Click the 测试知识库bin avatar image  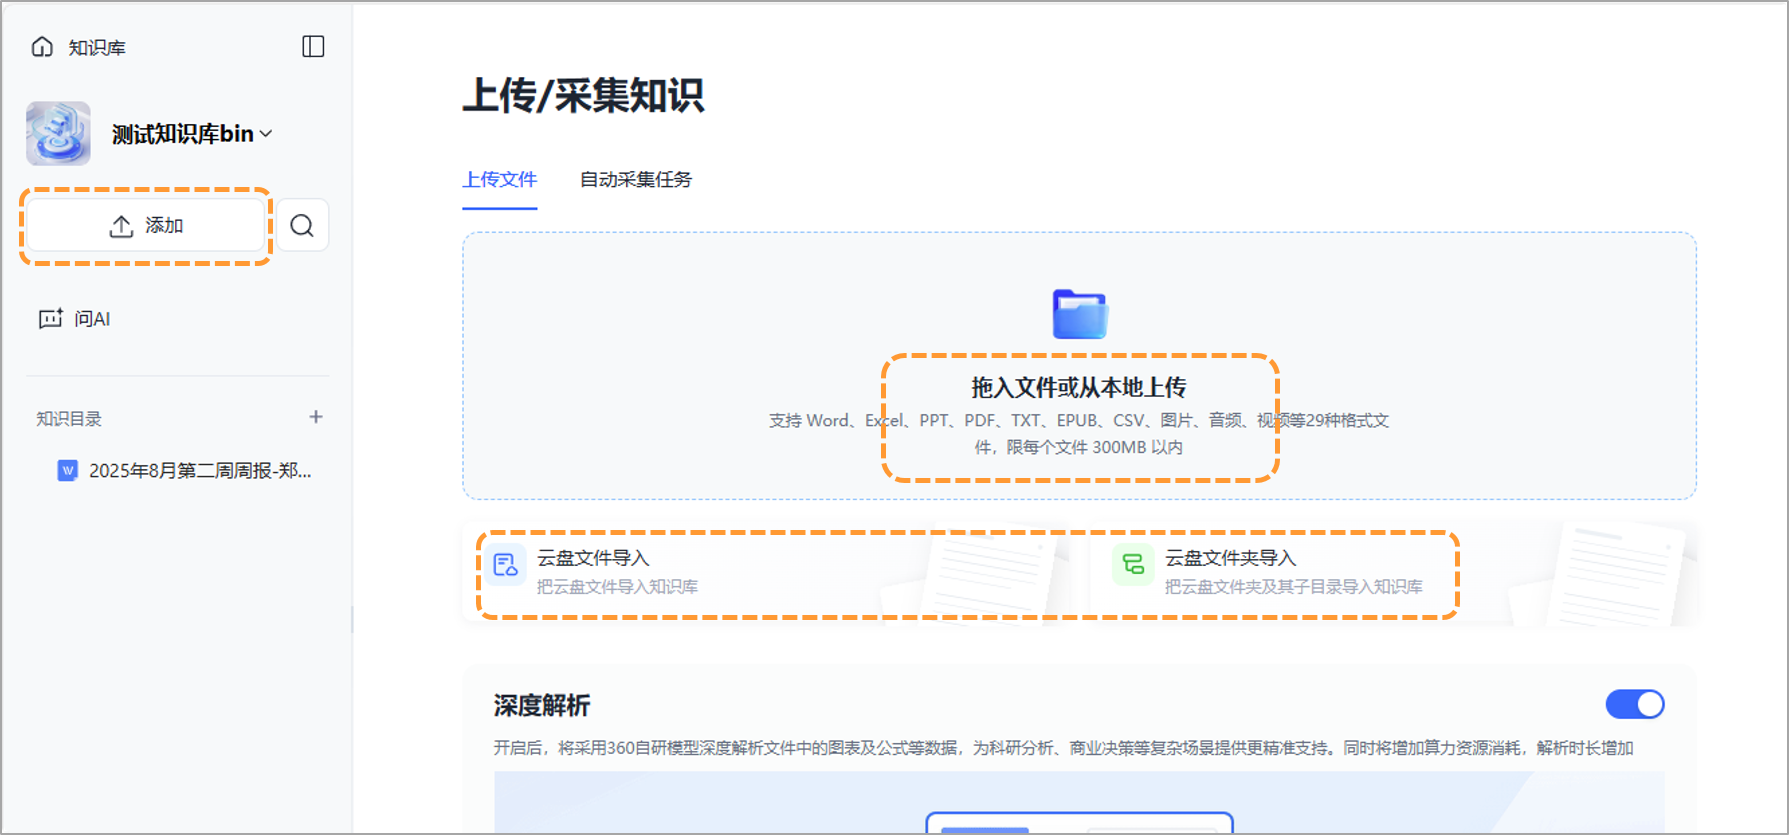(x=58, y=133)
